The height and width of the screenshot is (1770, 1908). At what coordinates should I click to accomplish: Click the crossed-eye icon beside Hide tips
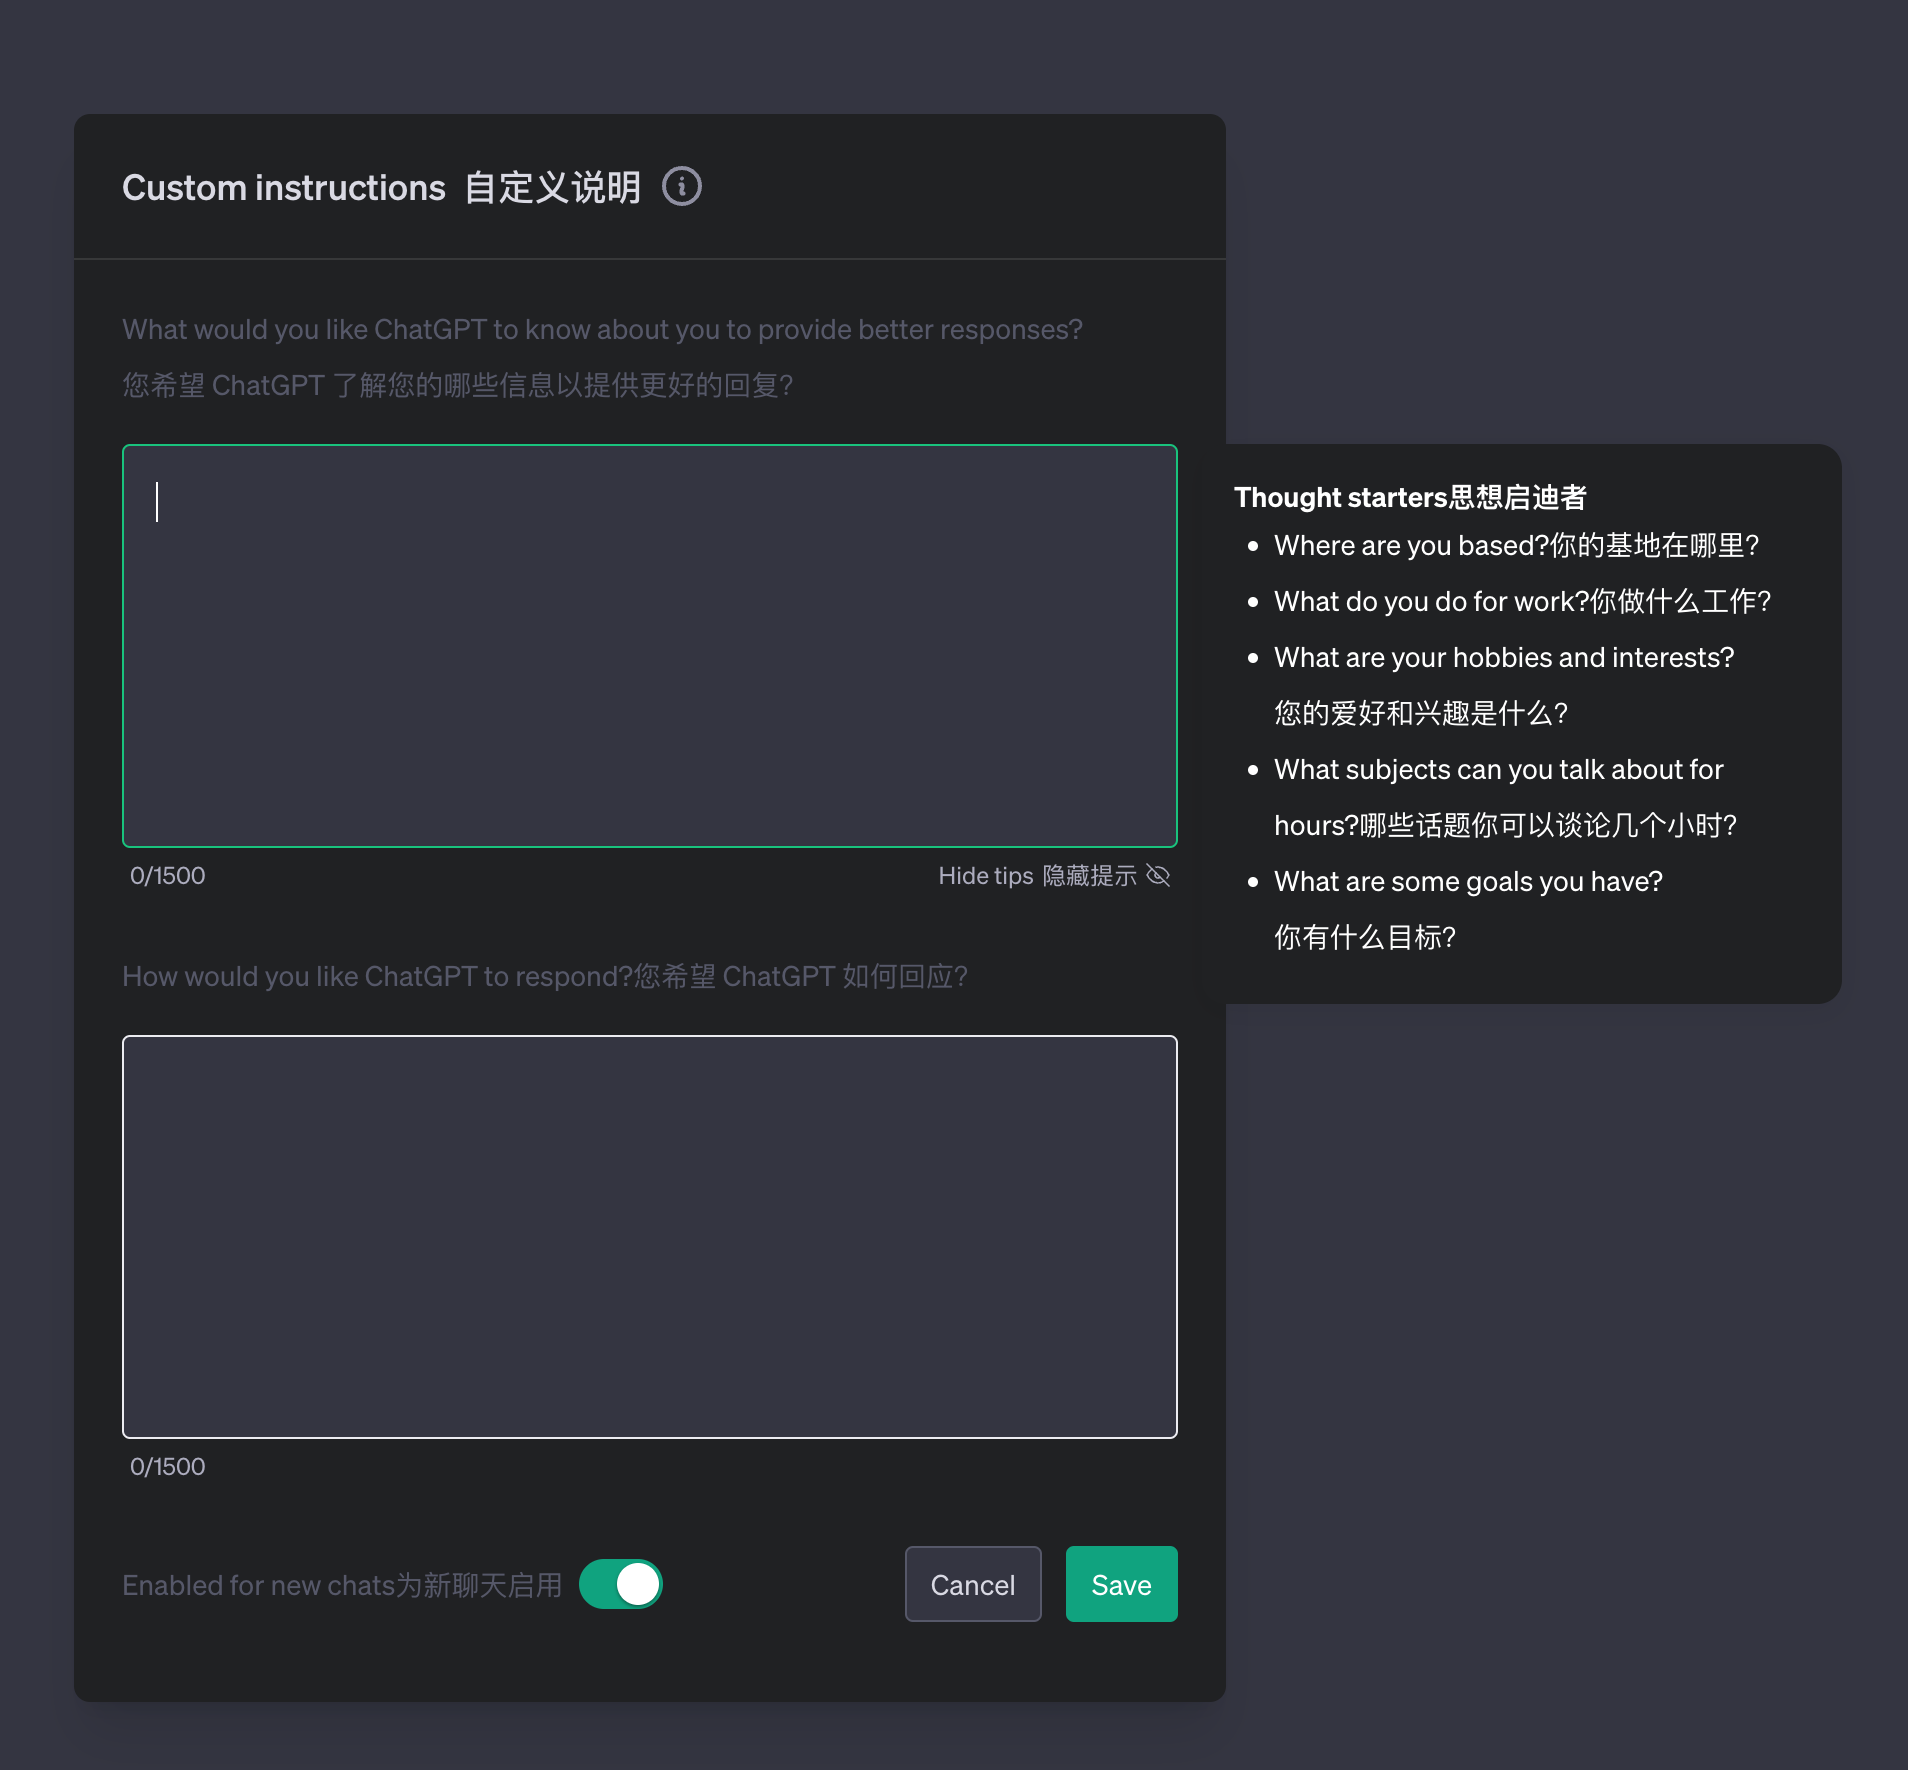pyautogui.click(x=1158, y=876)
